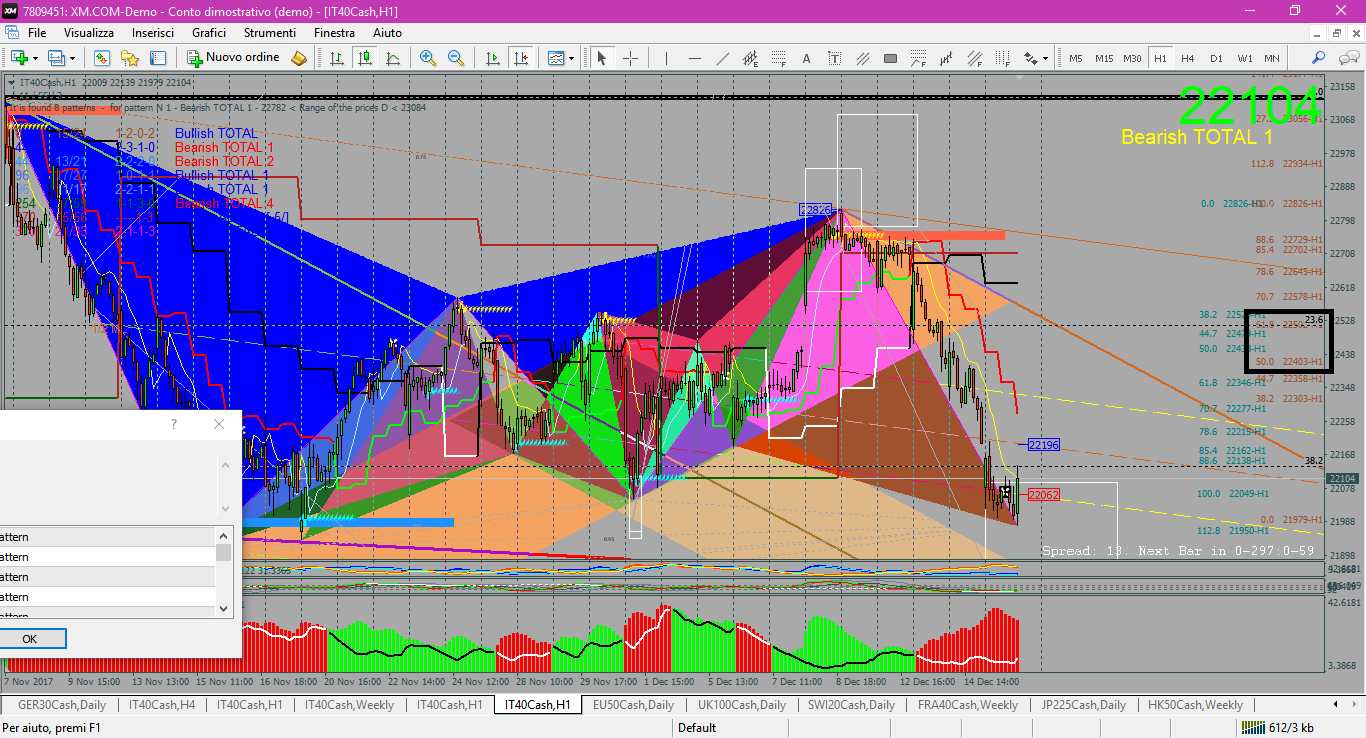Select the trendline drawing tool
Image resolution: width=1366 pixels, height=738 pixels.
tap(723, 58)
